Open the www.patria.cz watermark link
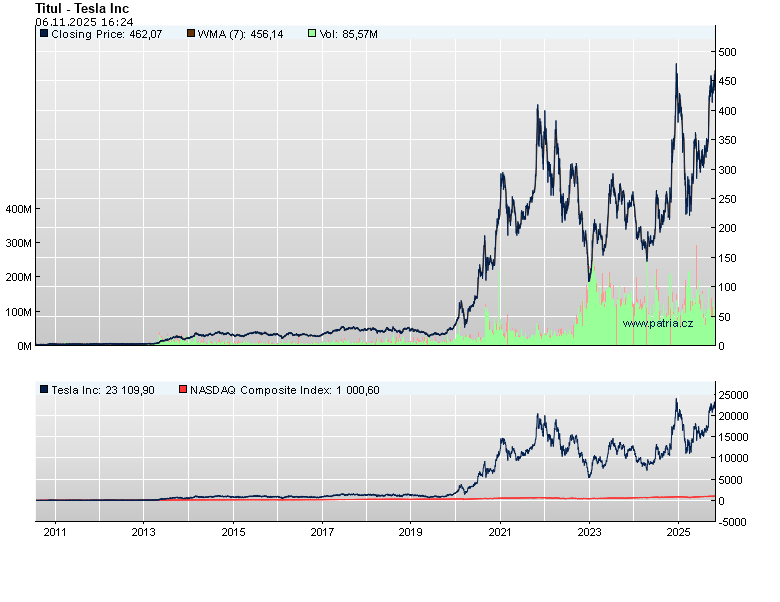The height and width of the screenshot is (602, 780). 657,323
